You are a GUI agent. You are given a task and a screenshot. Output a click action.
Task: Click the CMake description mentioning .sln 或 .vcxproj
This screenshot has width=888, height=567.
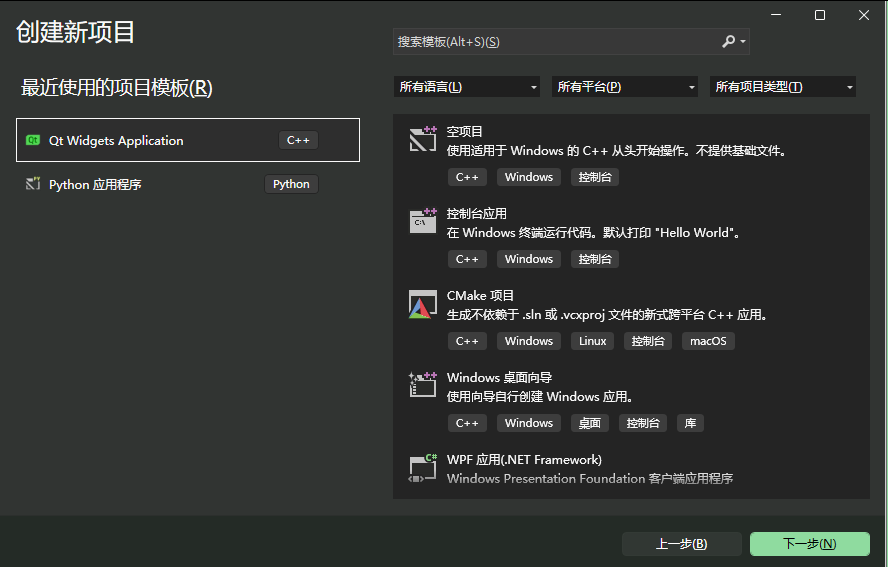click(607, 315)
